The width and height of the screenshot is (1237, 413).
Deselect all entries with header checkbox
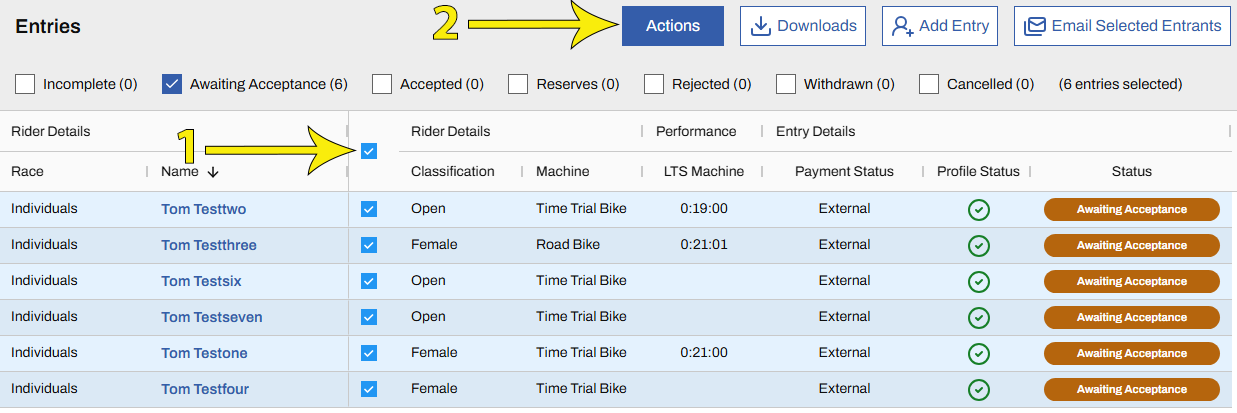point(369,151)
